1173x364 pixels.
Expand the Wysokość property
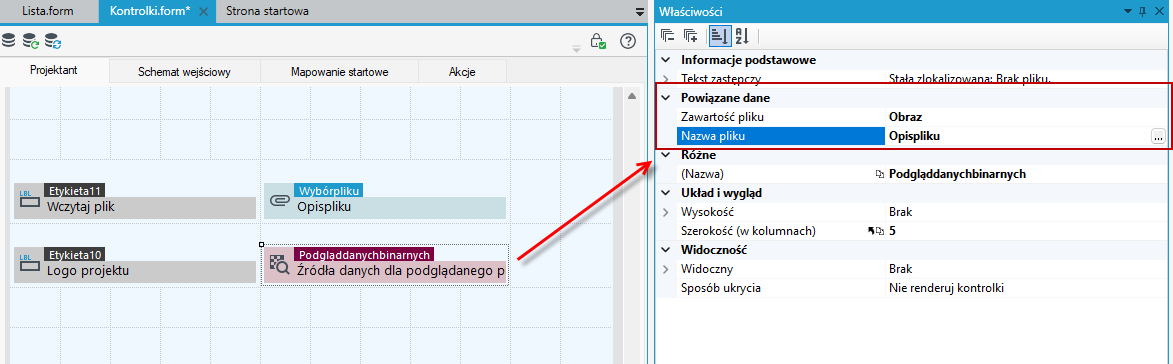click(666, 212)
